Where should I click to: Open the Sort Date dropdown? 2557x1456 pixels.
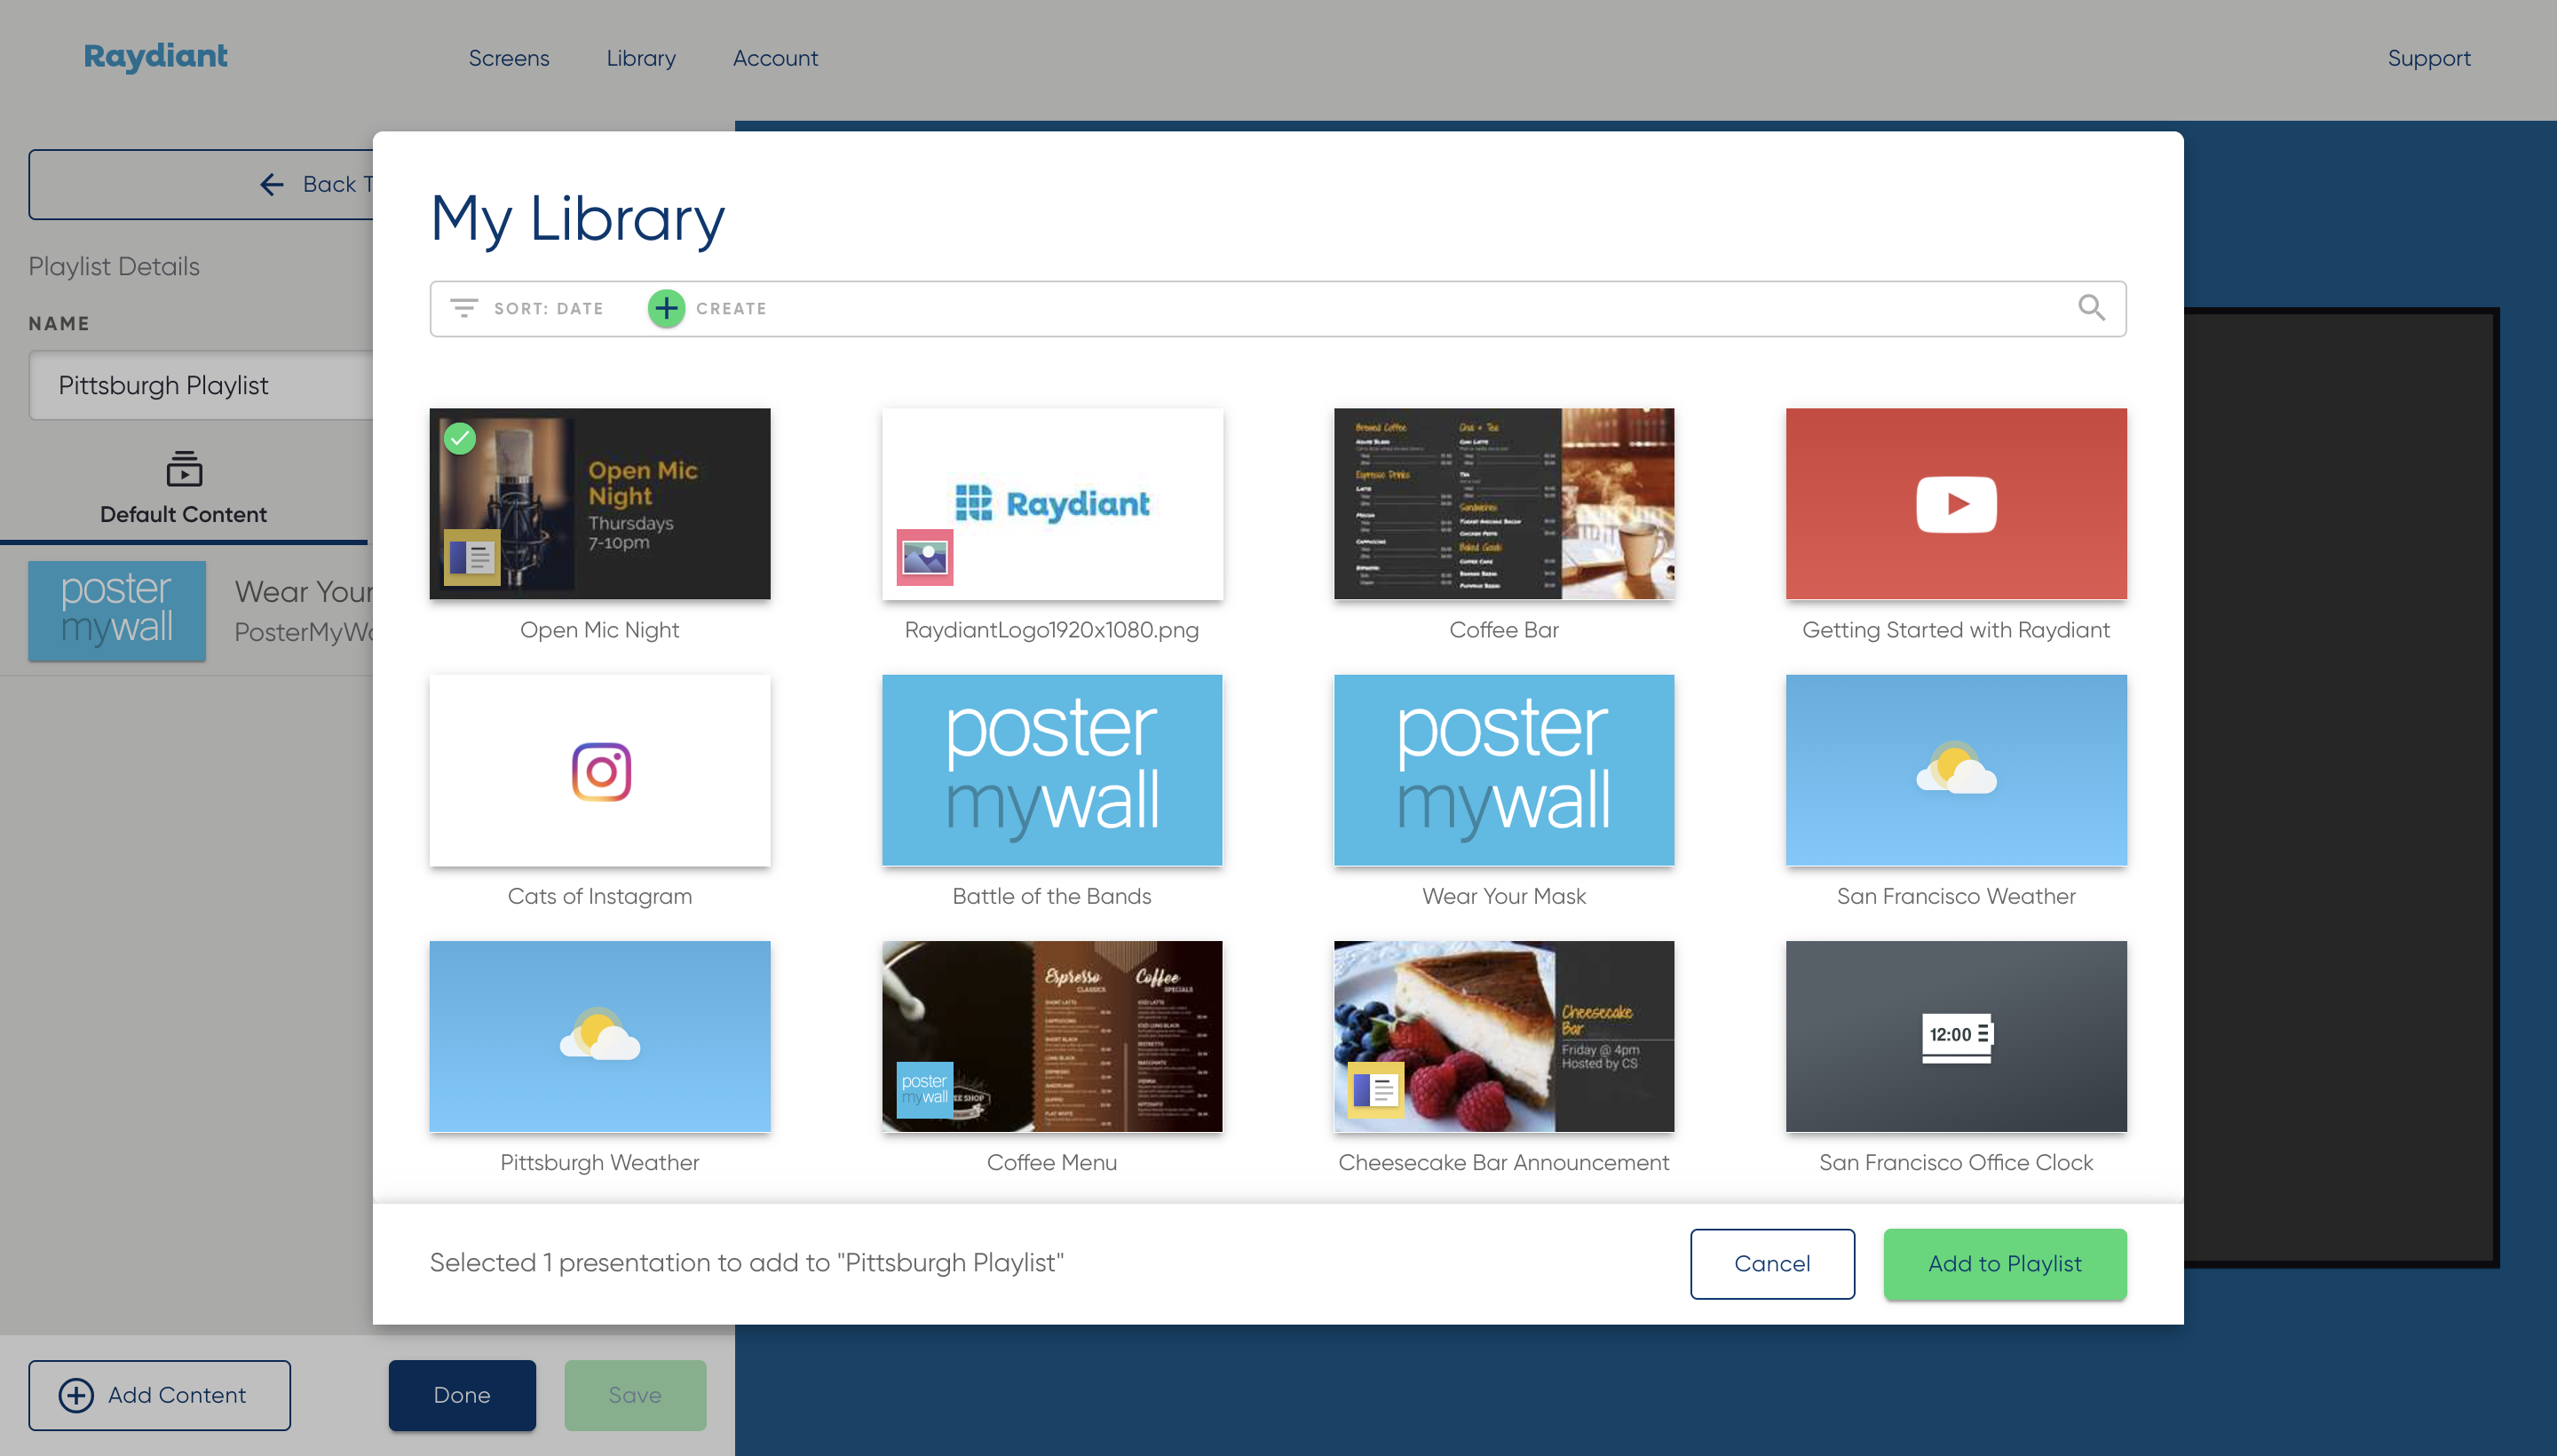coord(525,307)
